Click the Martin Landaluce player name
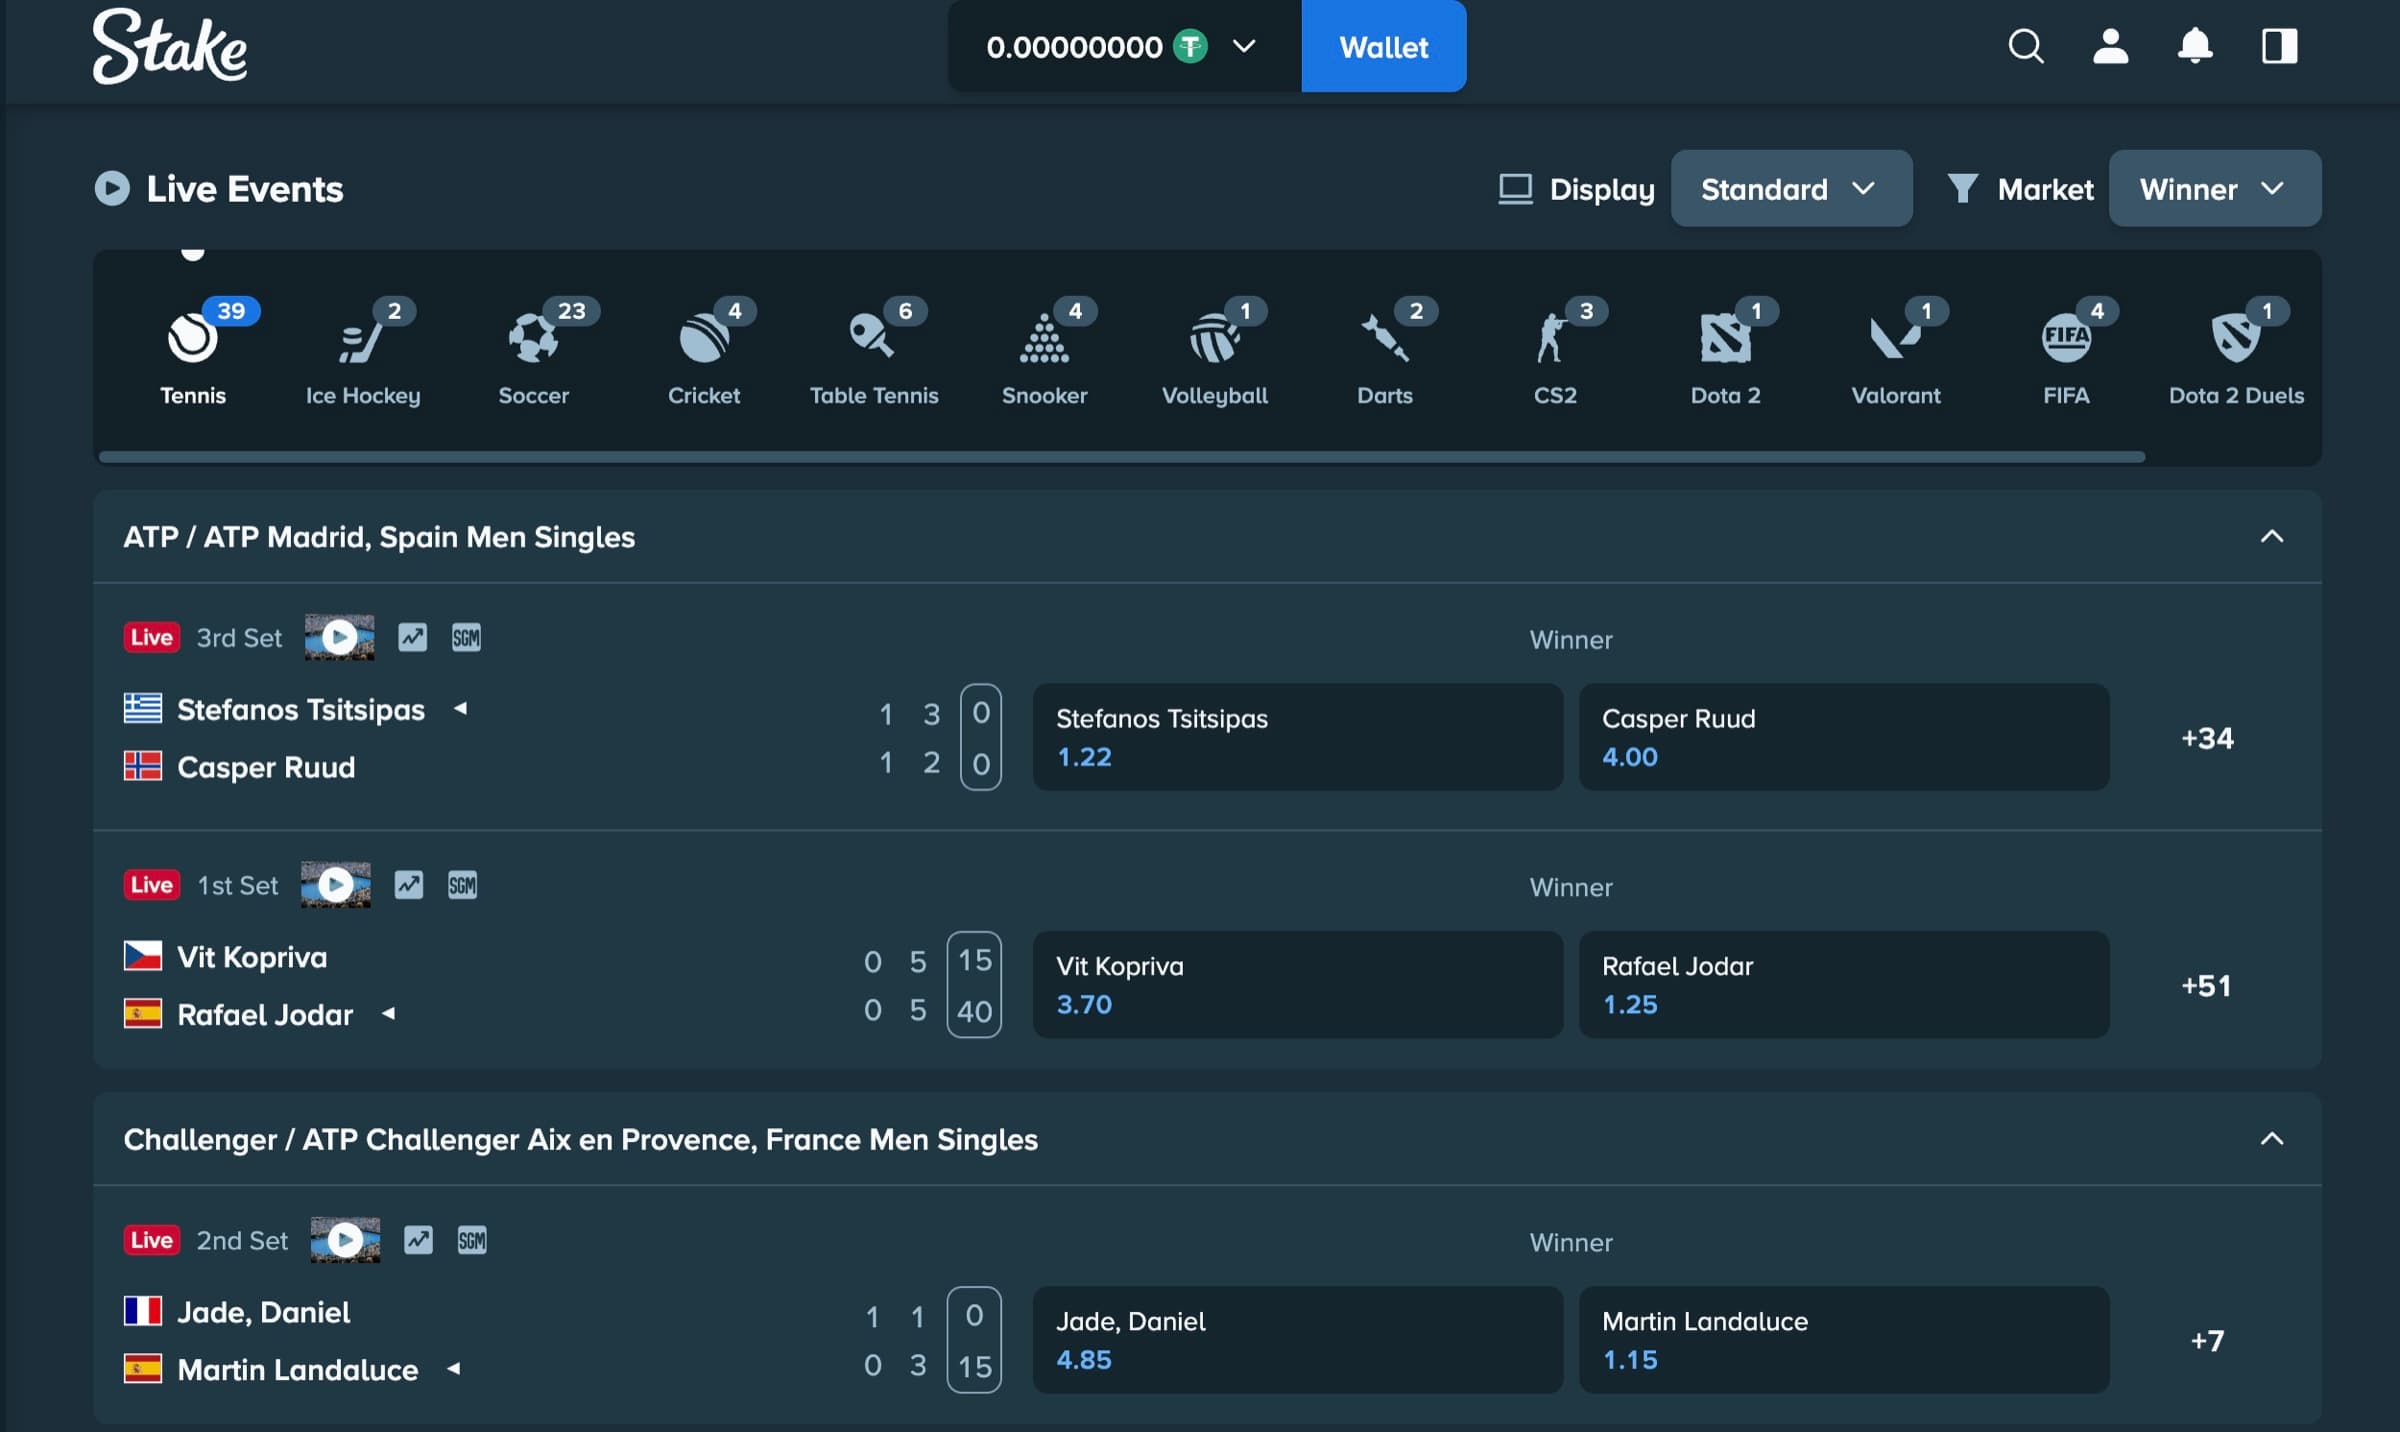This screenshot has width=2400, height=1432. 297,1369
